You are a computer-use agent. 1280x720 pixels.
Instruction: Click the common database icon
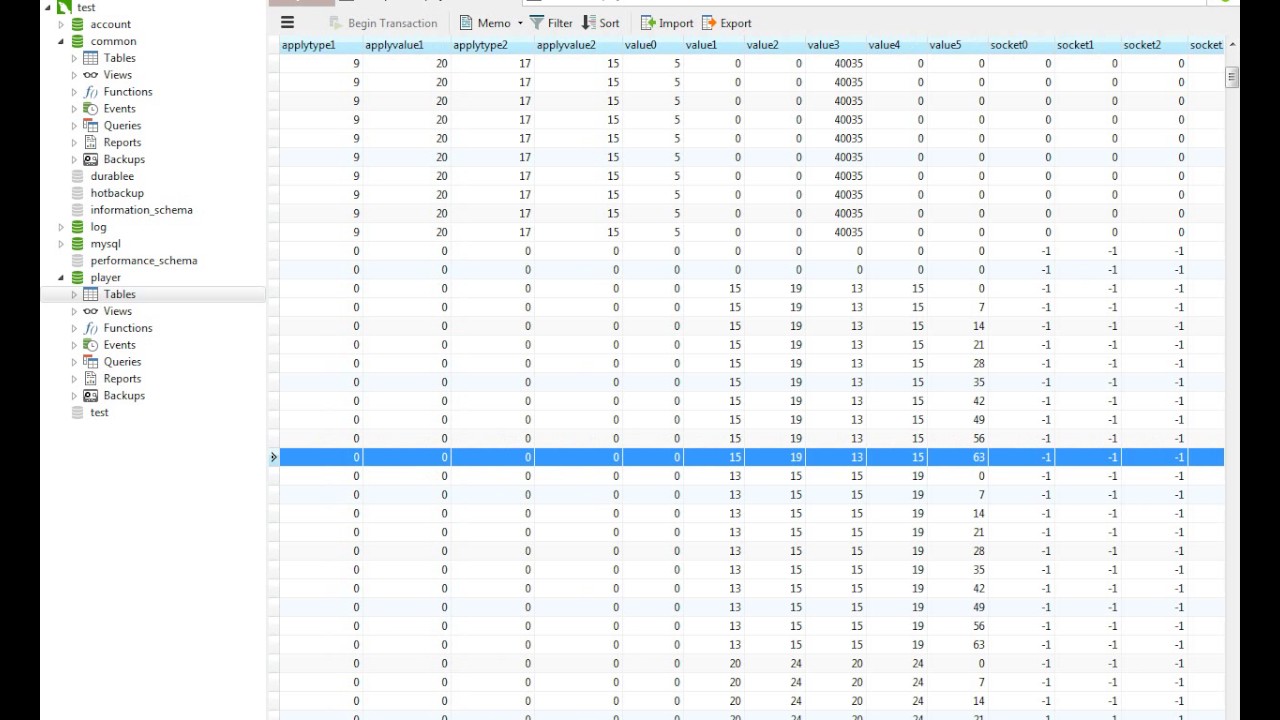tap(78, 41)
